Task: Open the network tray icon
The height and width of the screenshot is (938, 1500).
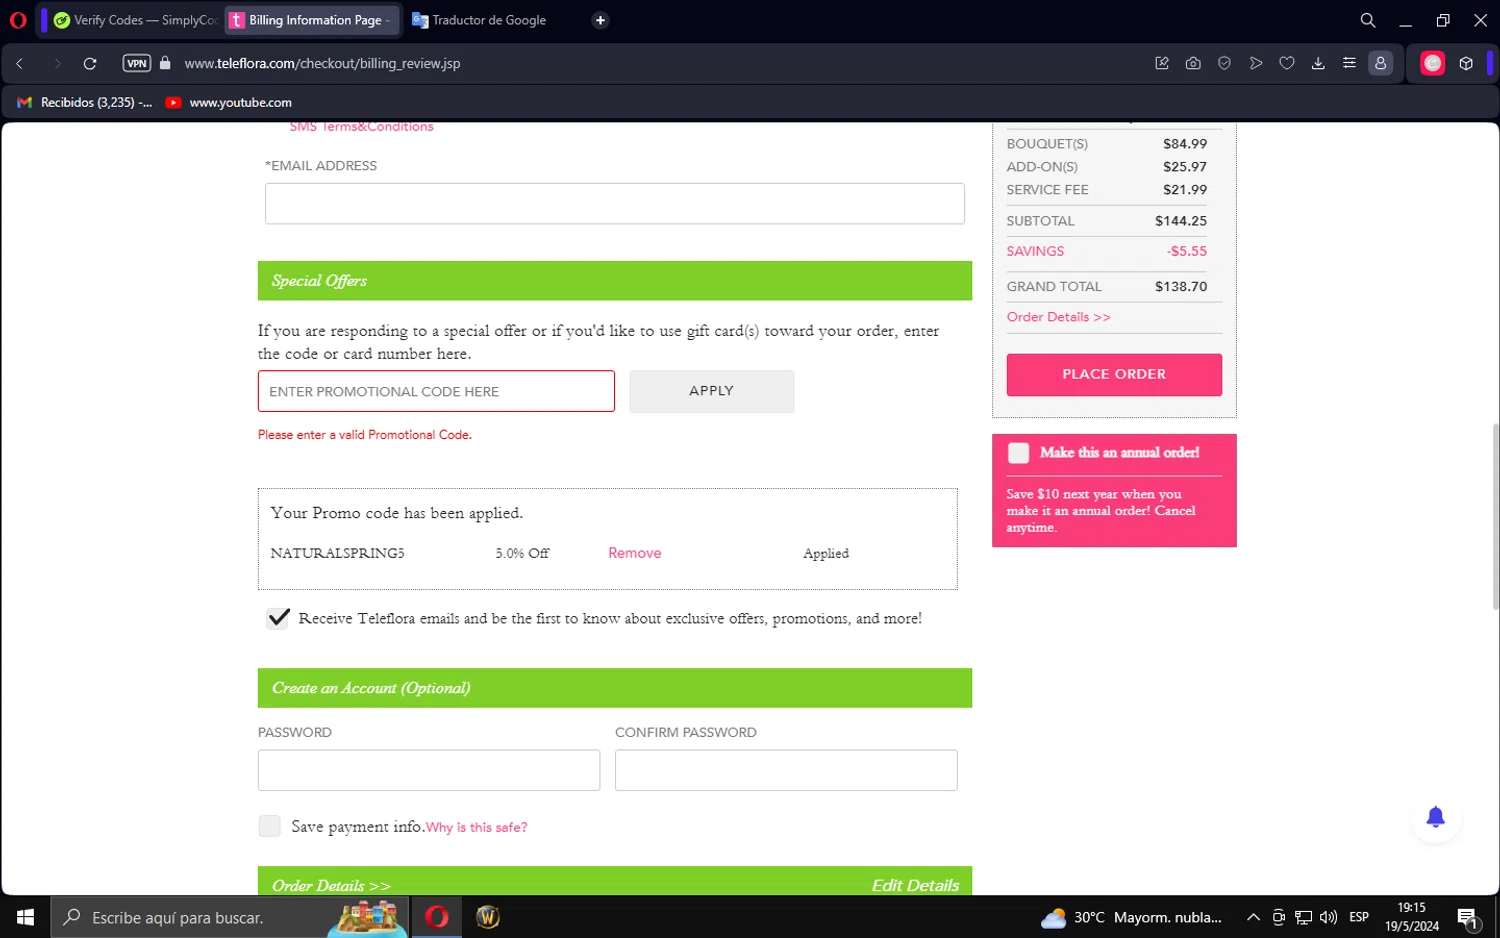Action: (x=1304, y=917)
